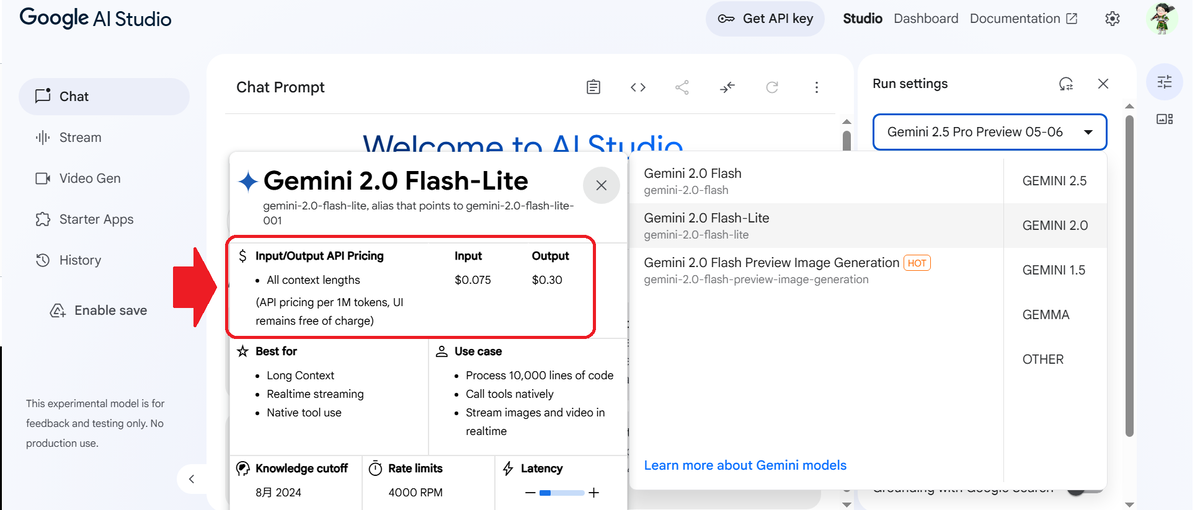Click the latency bar indicator

point(562,492)
